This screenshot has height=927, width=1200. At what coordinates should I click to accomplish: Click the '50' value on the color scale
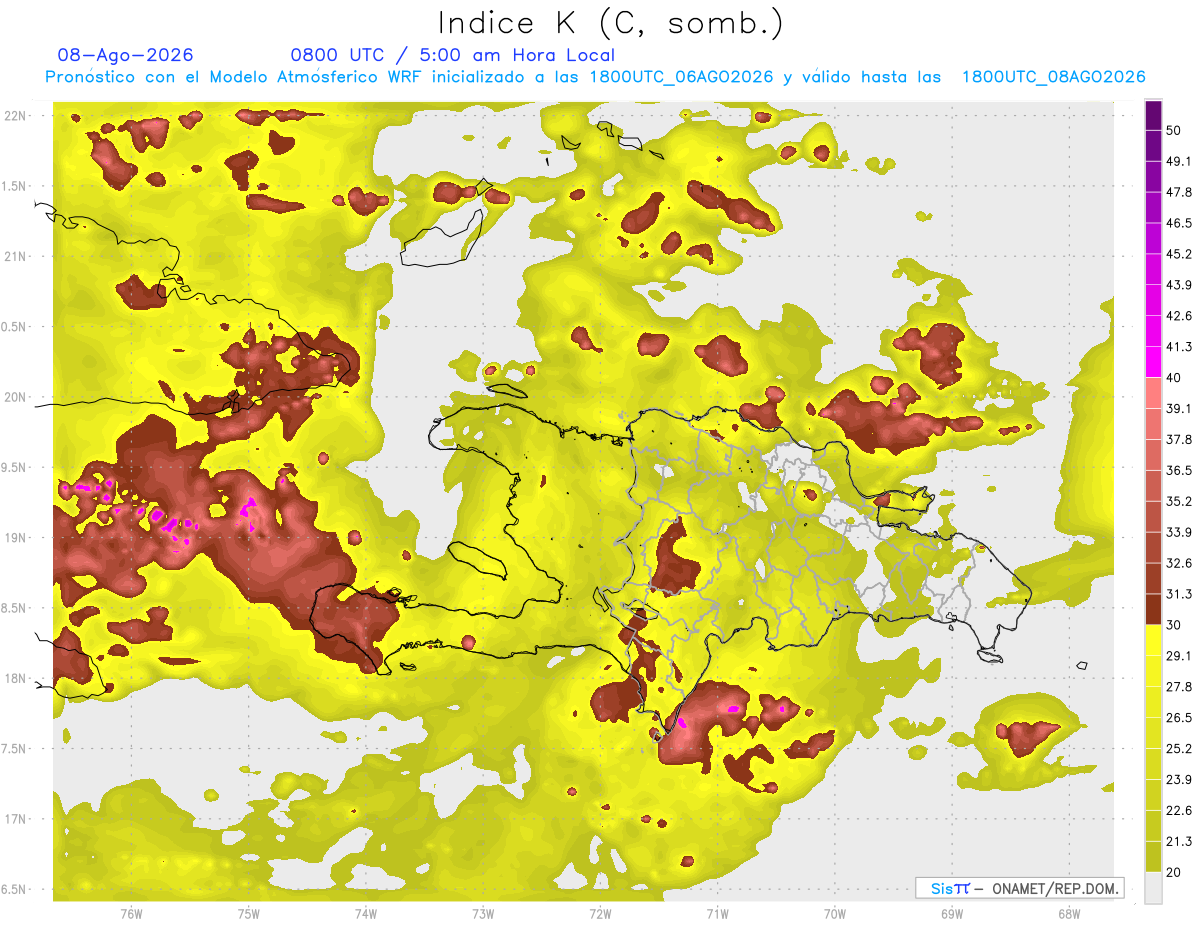click(1175, 131)
